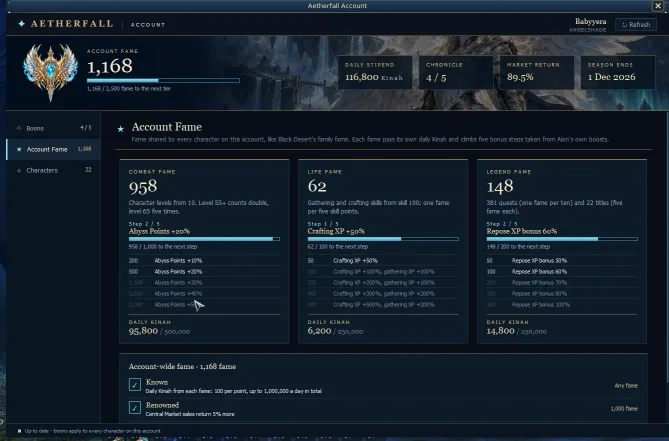Viewport: 669px width, 441px height.
Task: Click the Combat Fame progress bar
Action: click(x=204, y=239)
